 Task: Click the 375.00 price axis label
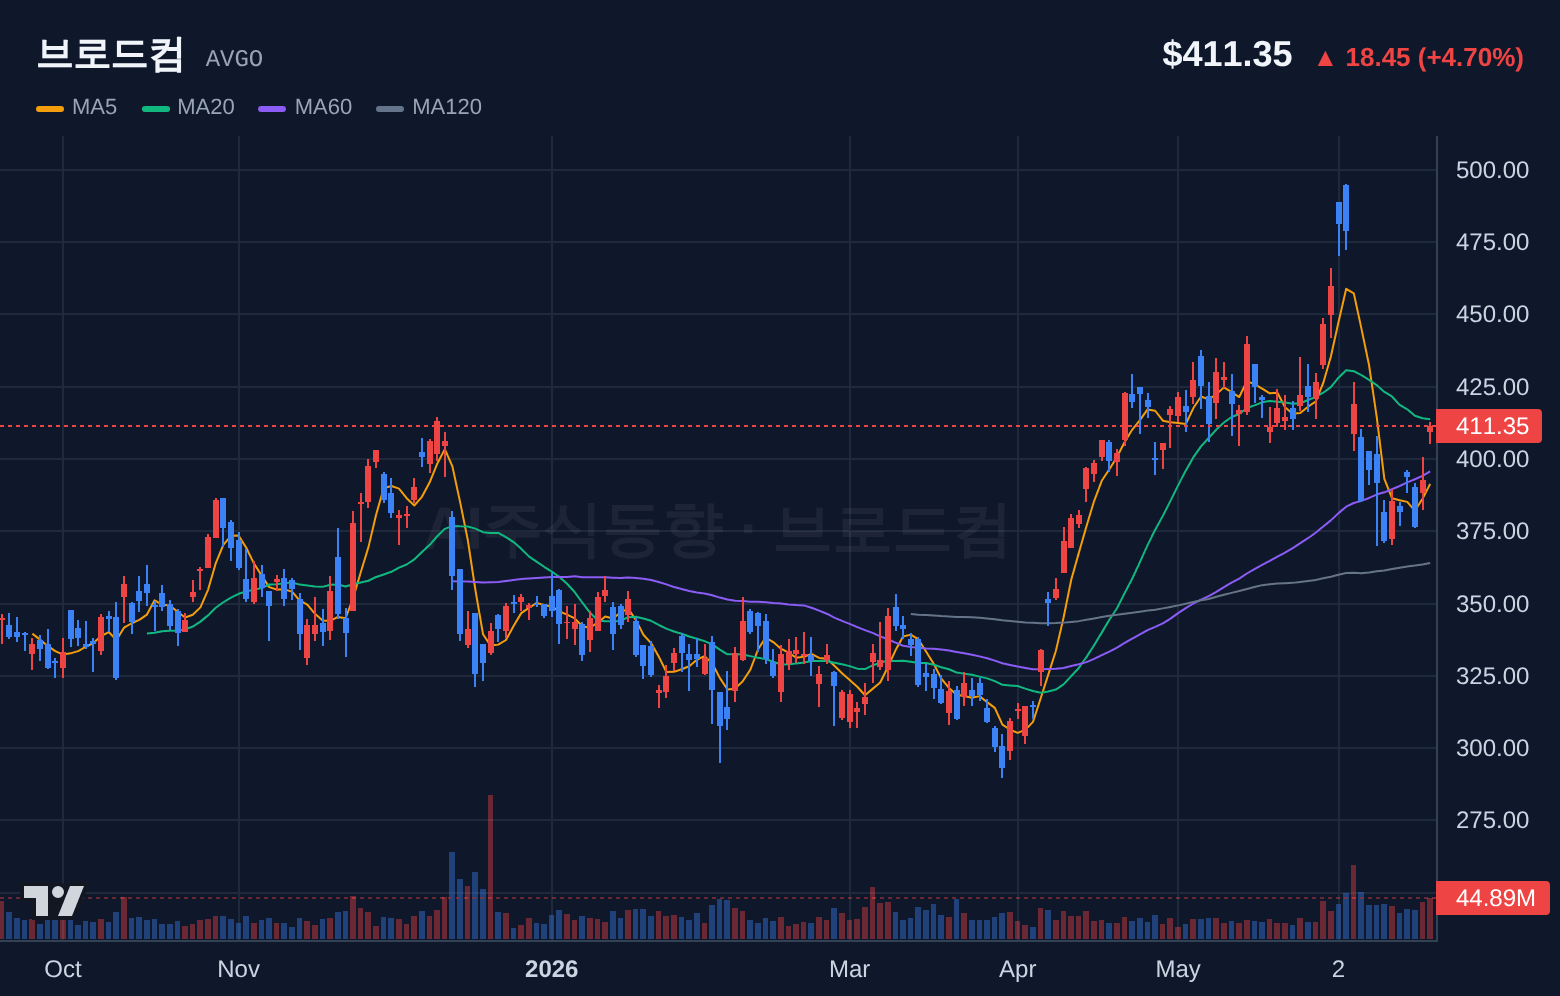[x=1492, y=531]
